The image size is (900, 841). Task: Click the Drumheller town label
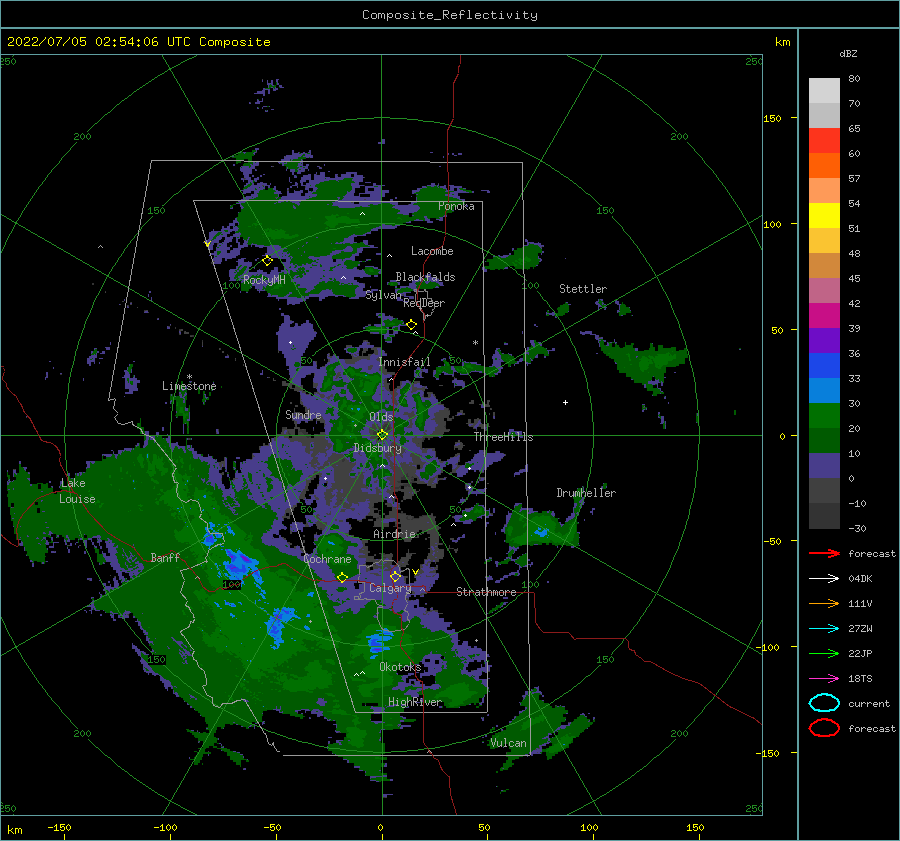point(586,493)
